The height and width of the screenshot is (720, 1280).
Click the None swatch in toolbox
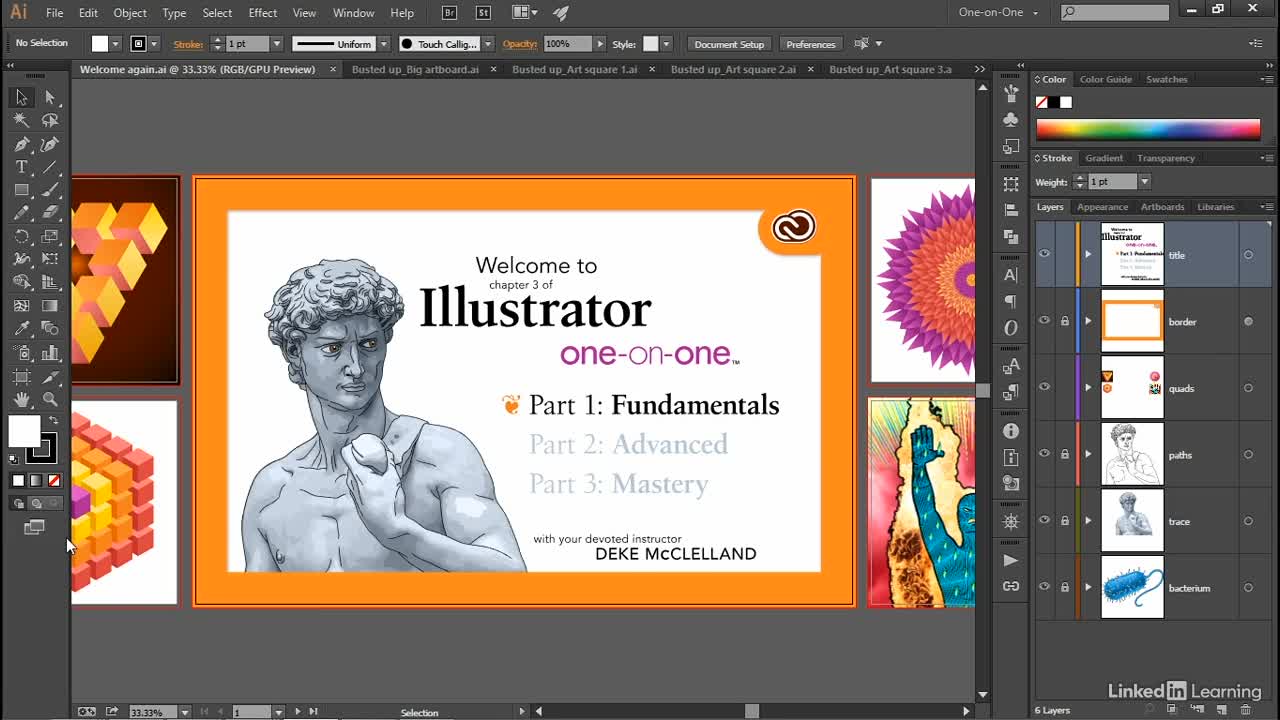click(x=54, y=481)
